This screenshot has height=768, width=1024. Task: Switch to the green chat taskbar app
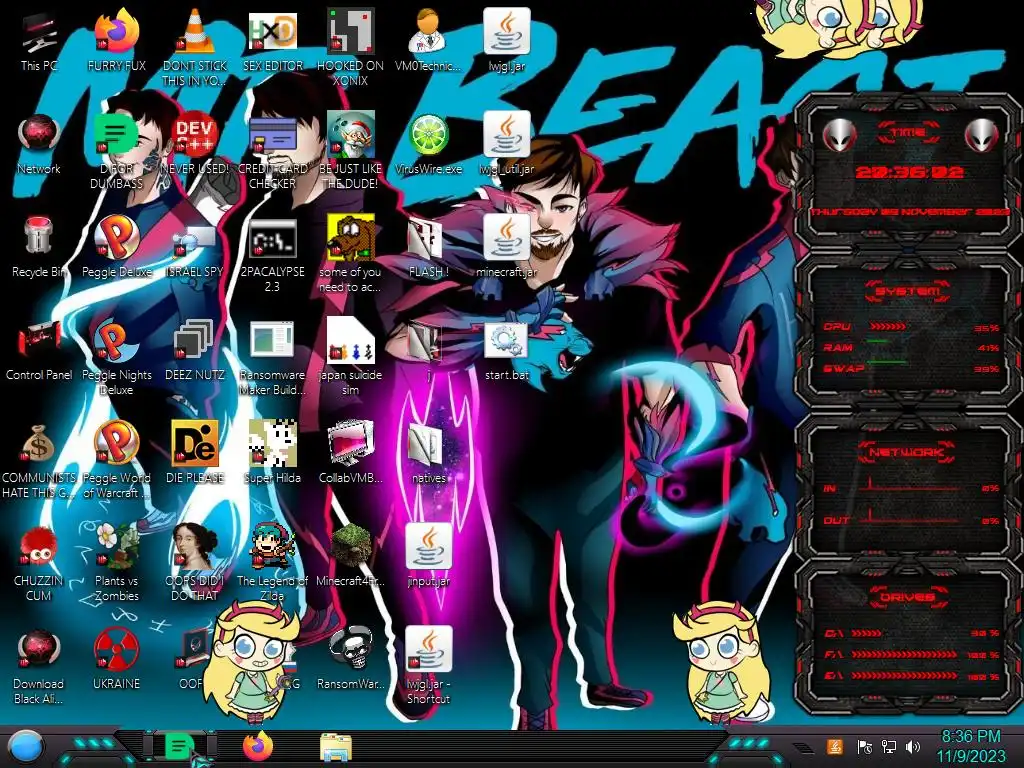pos(179,746)
